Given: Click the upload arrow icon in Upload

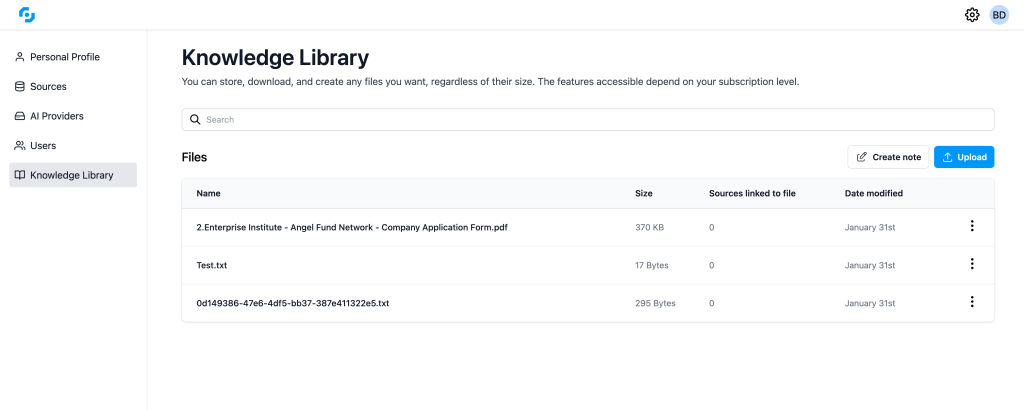Looking at the screenshot, I should pos(948,157).
